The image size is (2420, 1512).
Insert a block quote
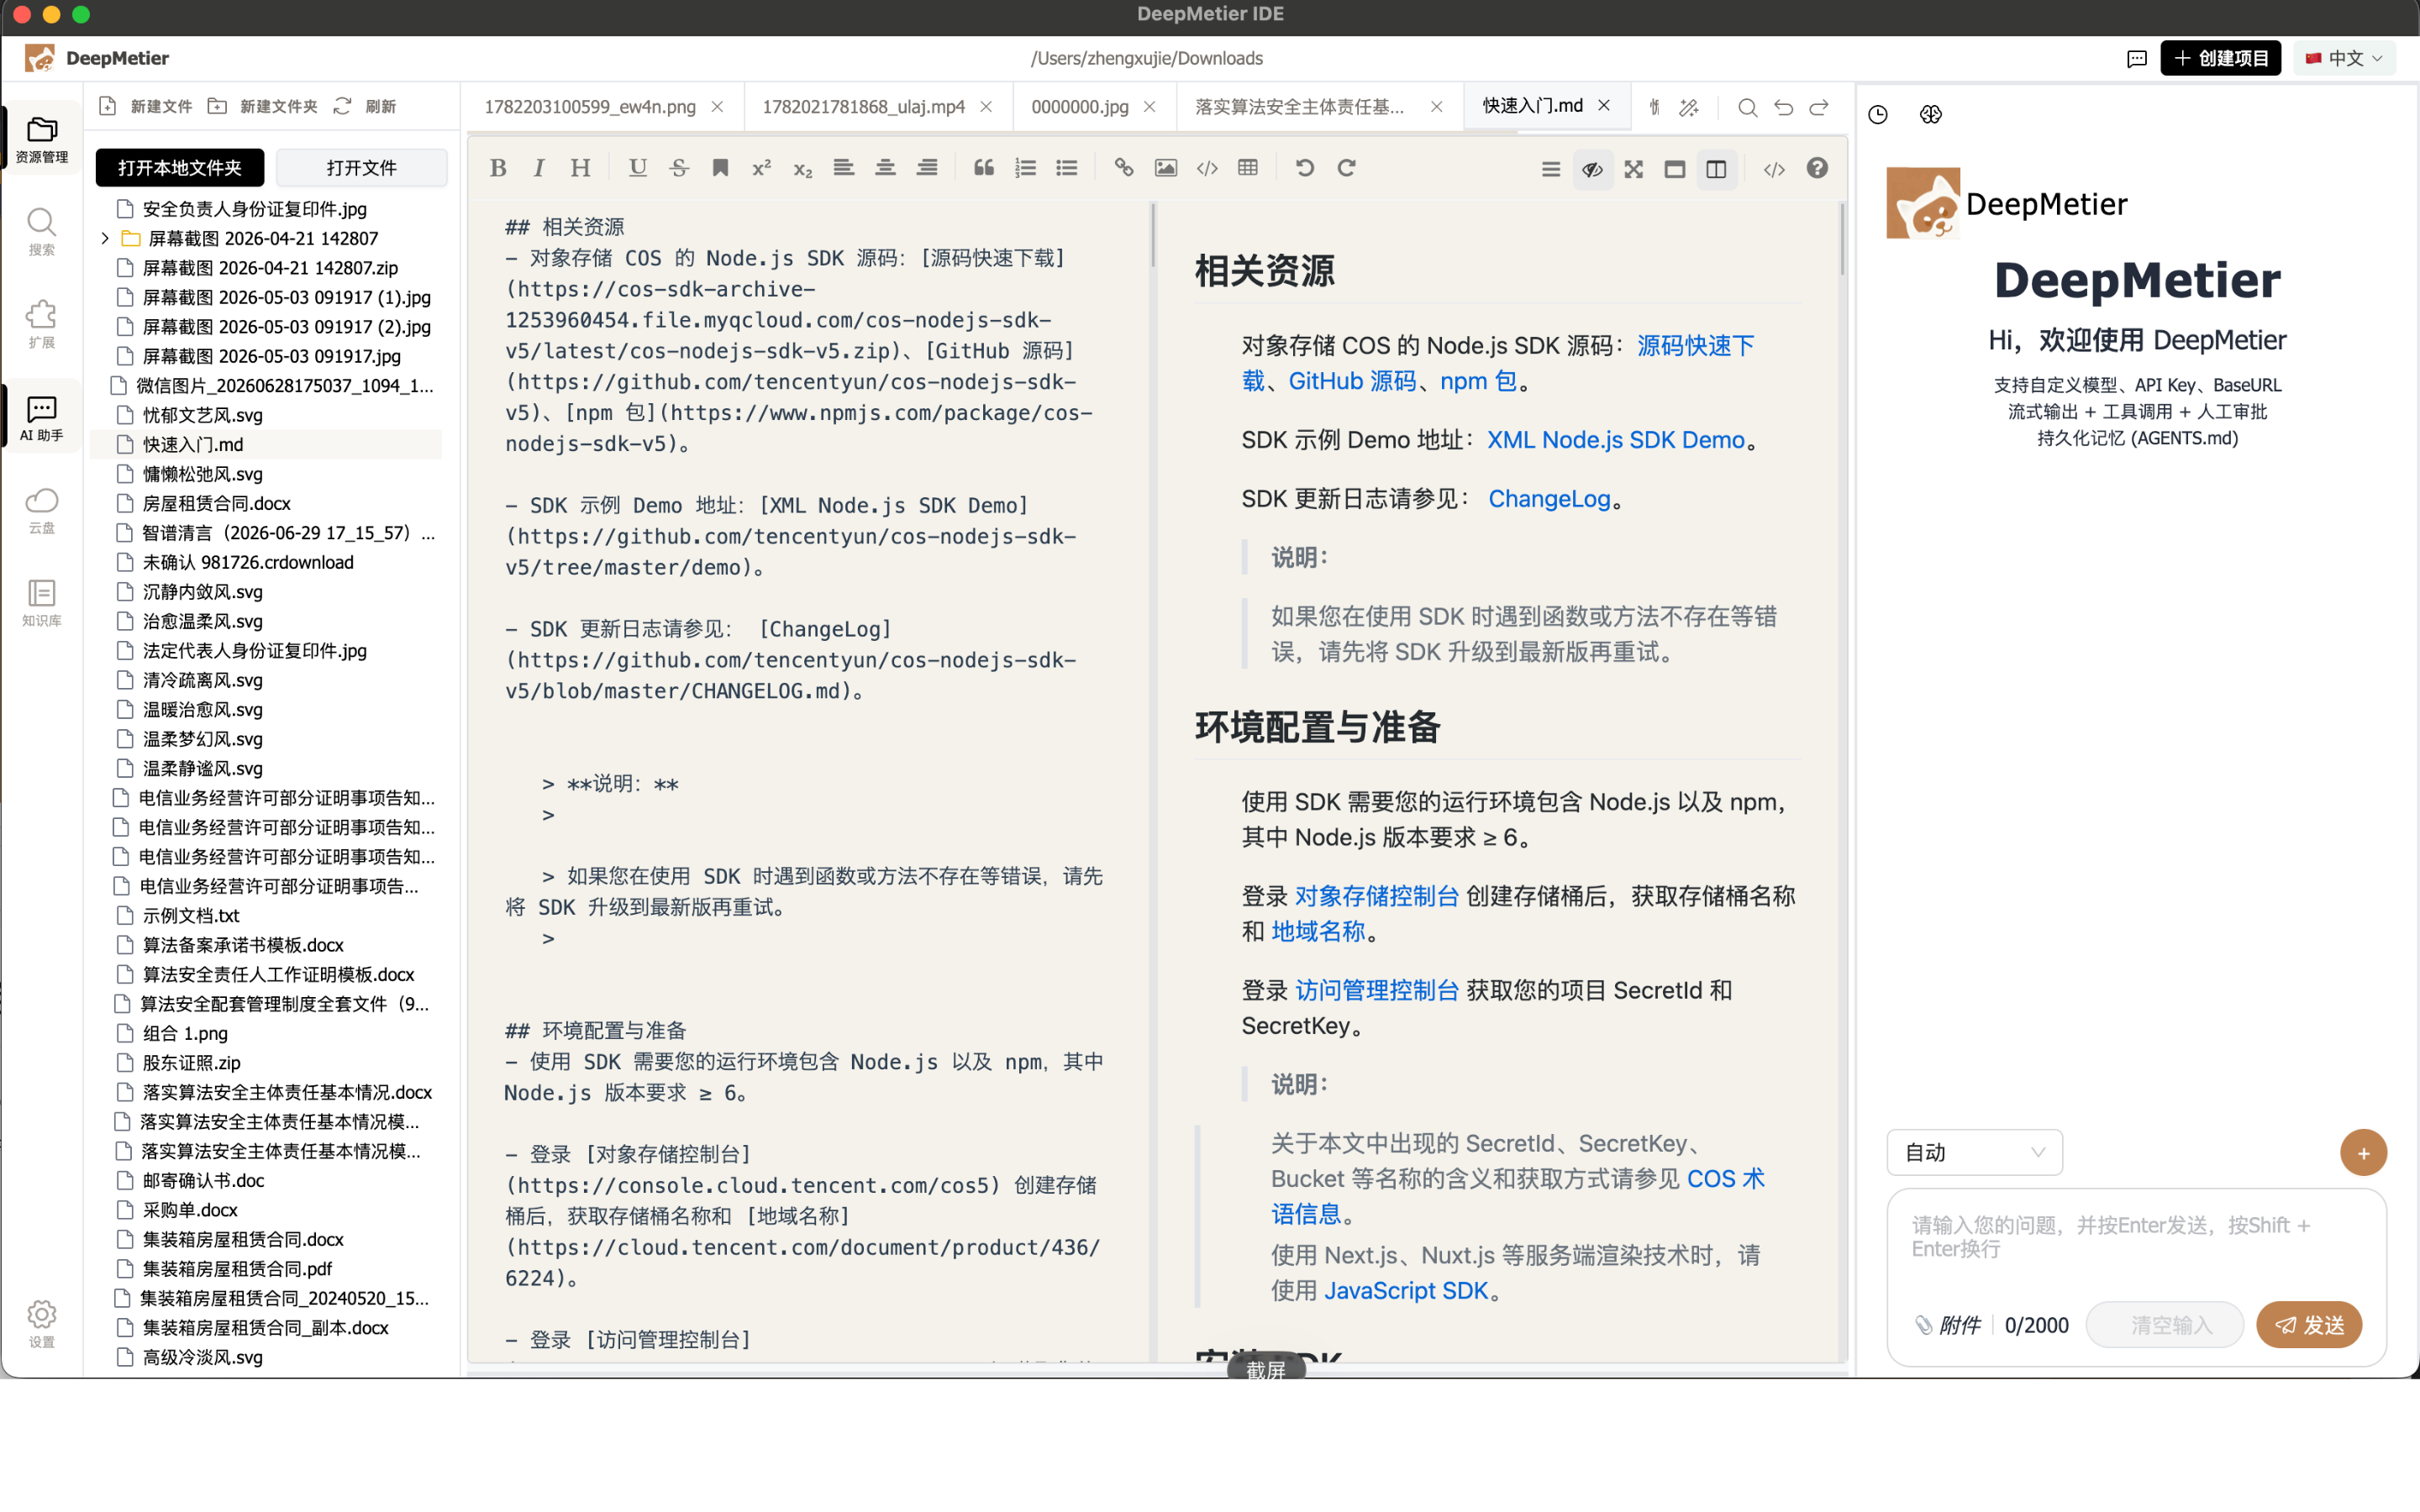pos(984,168)
